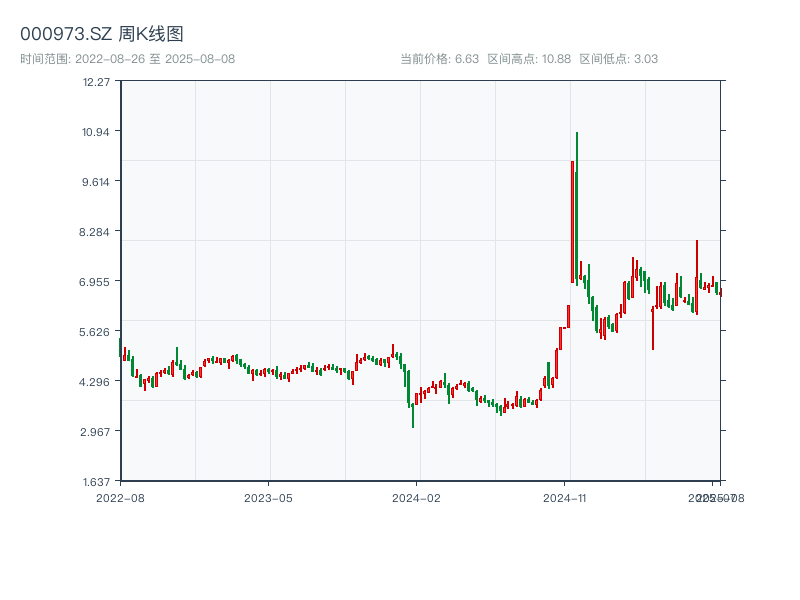Click y-axis value 10.94
This screenshot has width=800, height=600.
tap(95, 132)
